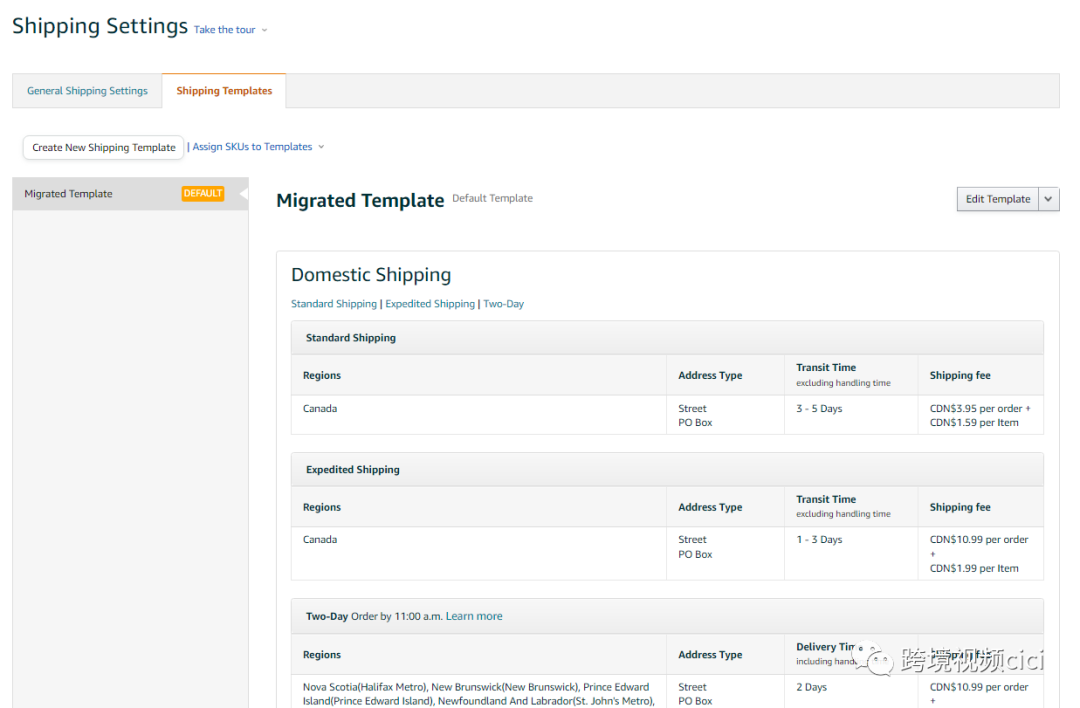Viewport: 1080px width, 708px height.
Task: Click the Shipping Settings page title
Action: [100, 26]
